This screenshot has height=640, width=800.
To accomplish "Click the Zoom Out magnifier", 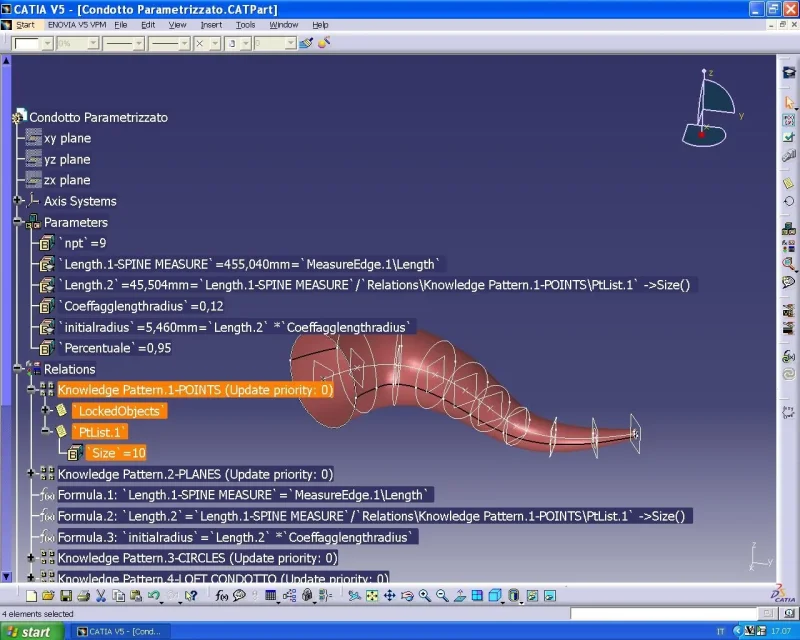I will [x=442, y=596].
